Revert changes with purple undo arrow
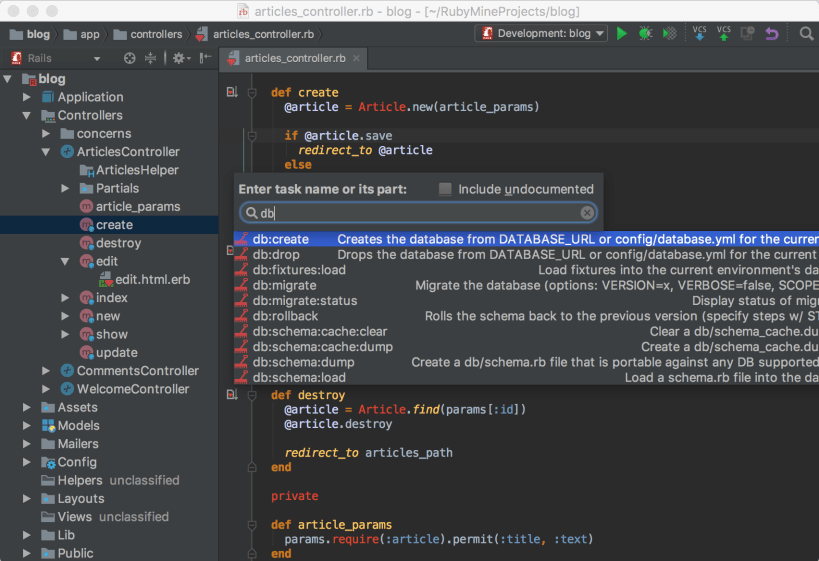Viewport: 819px width, 561px height. click(x=771, y=33)
